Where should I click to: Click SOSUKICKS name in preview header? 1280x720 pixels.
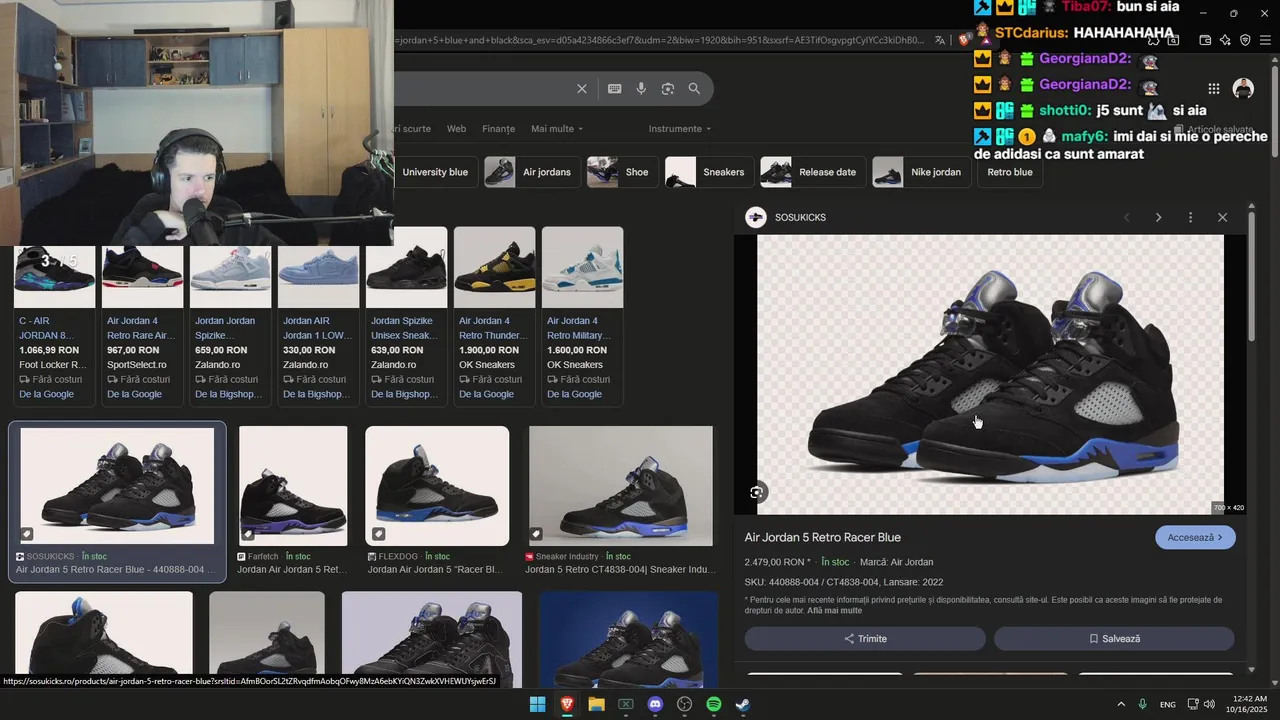tap(800, 217)
